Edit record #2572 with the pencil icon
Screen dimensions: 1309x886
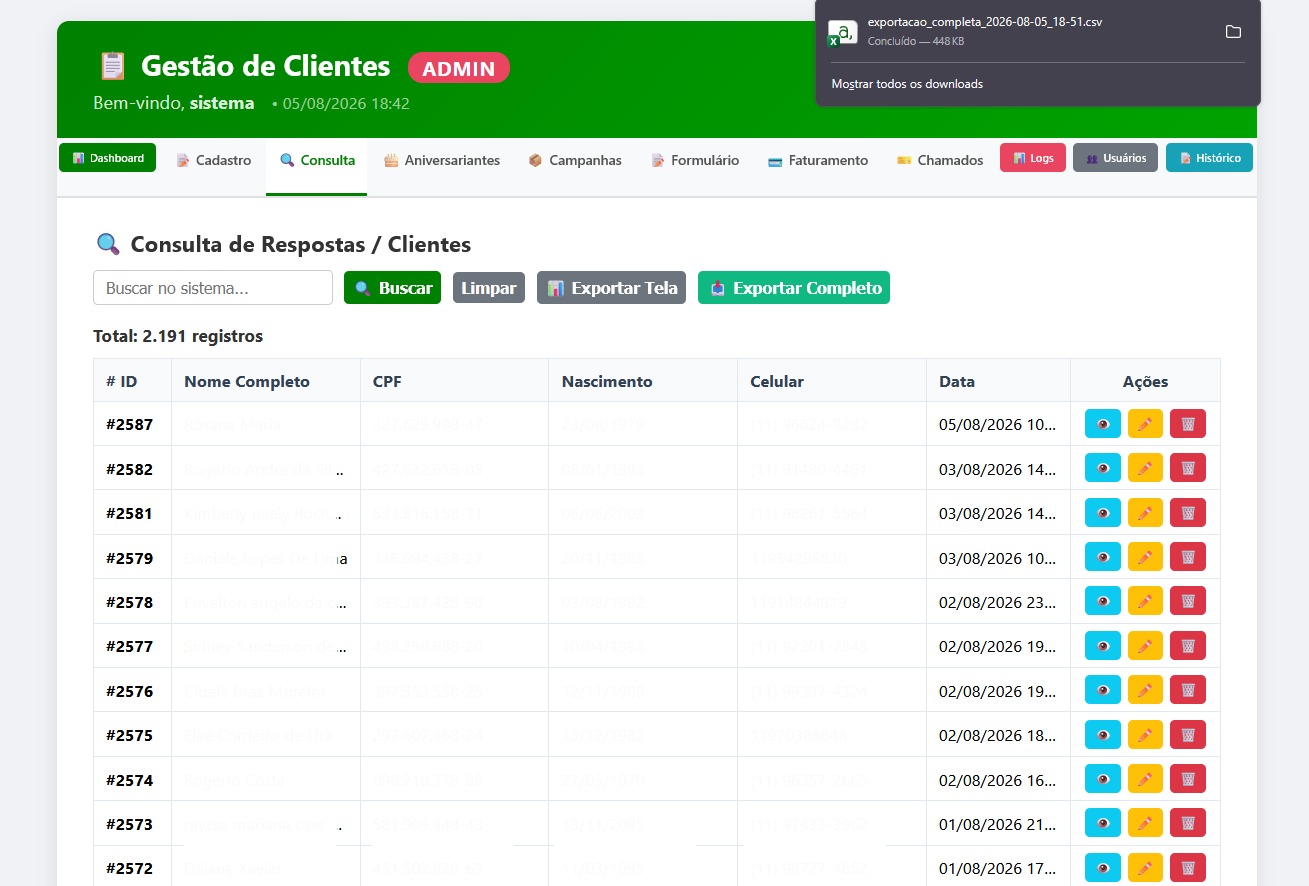click(x=1145, y=868)
